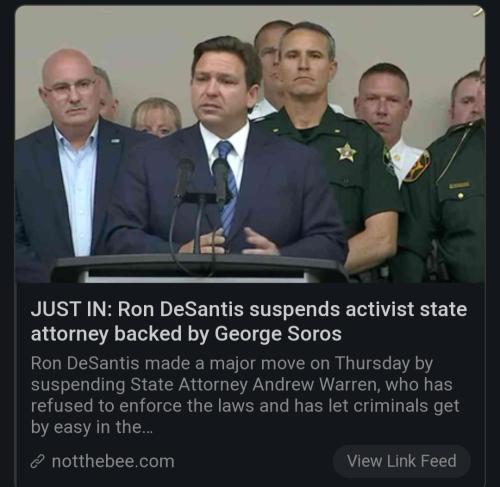Click the chain link icon beside notthebee.com

pyautogui.click(x=37, y=462)
